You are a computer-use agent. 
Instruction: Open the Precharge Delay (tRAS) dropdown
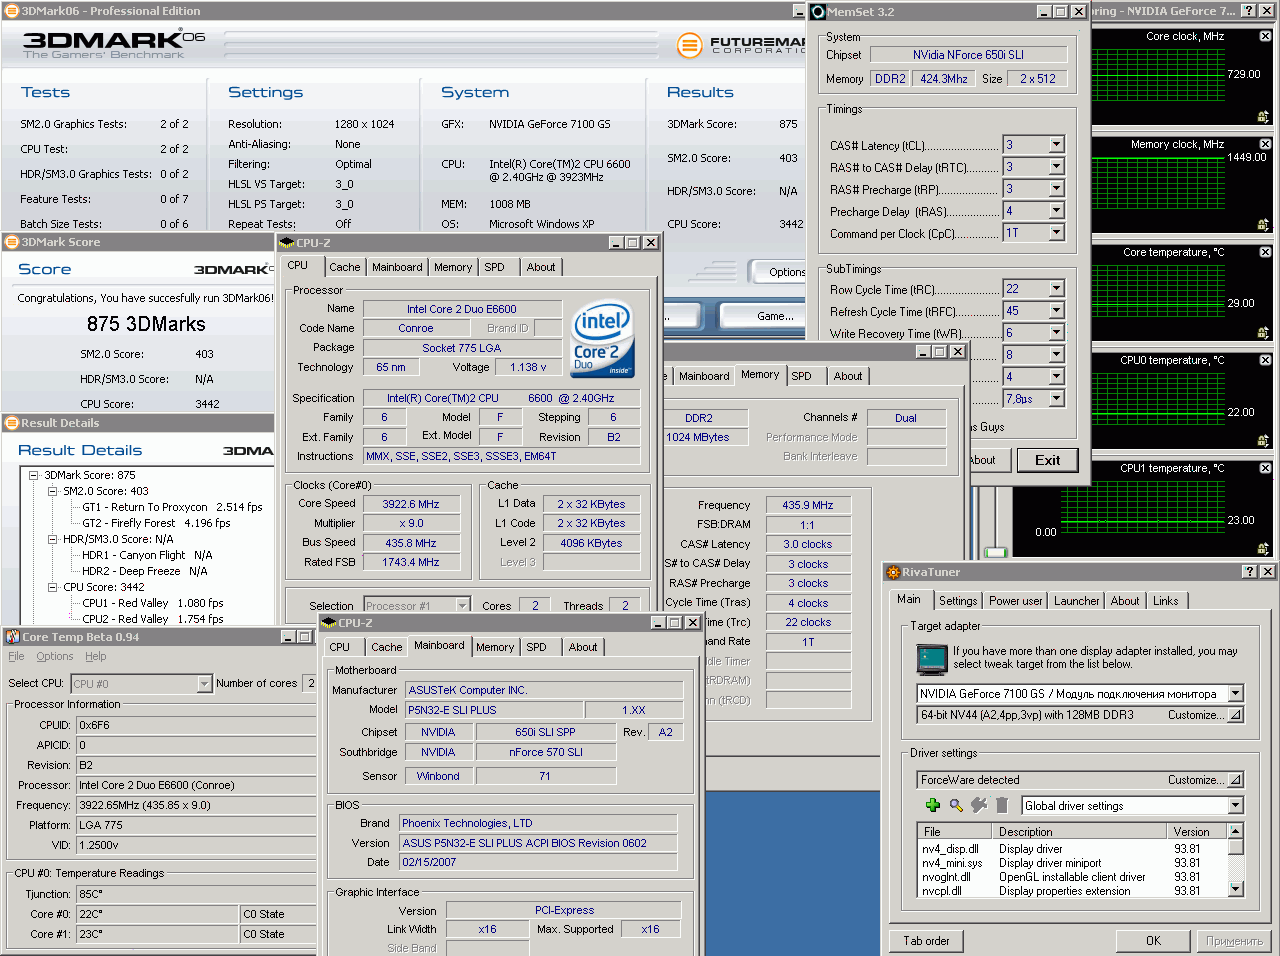[1056, 211]
